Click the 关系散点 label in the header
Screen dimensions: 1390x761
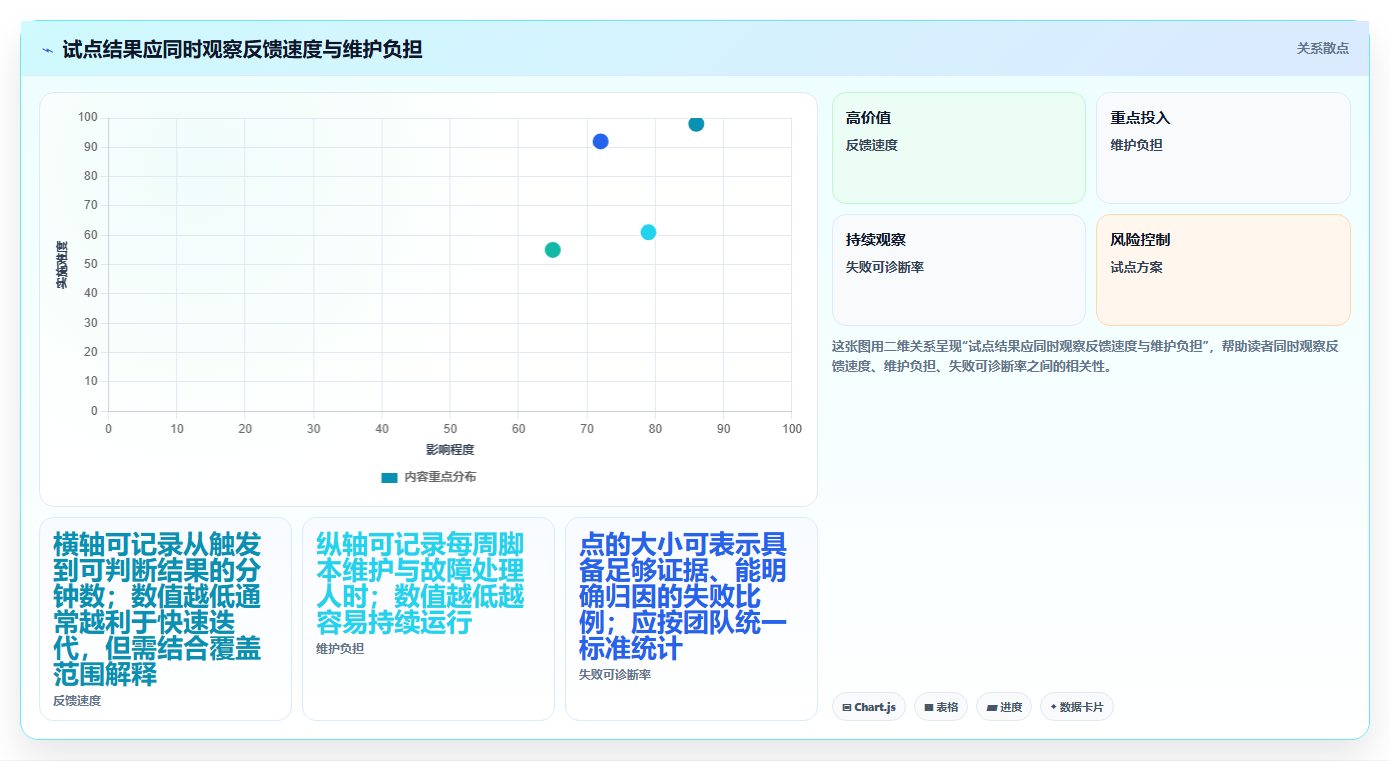click(x=1322, y=48)
